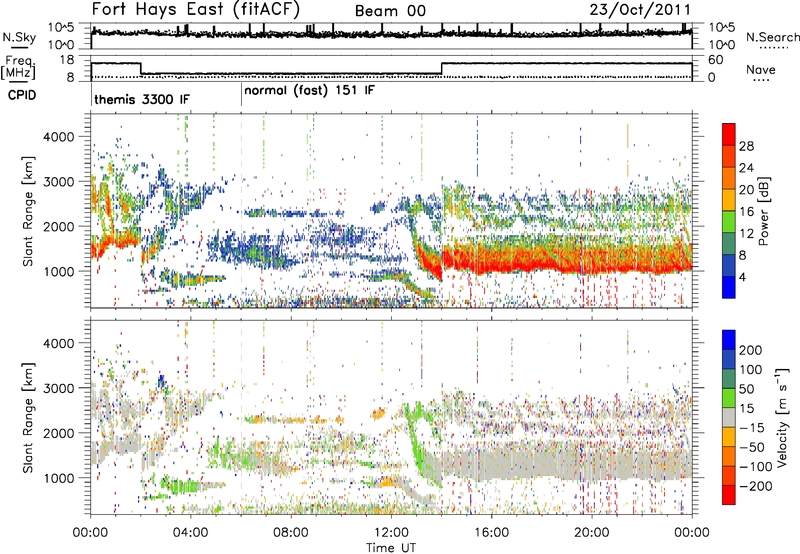
Task: Select 'Slant Range [km]' label of power panel
Action: tap(28, 211)
